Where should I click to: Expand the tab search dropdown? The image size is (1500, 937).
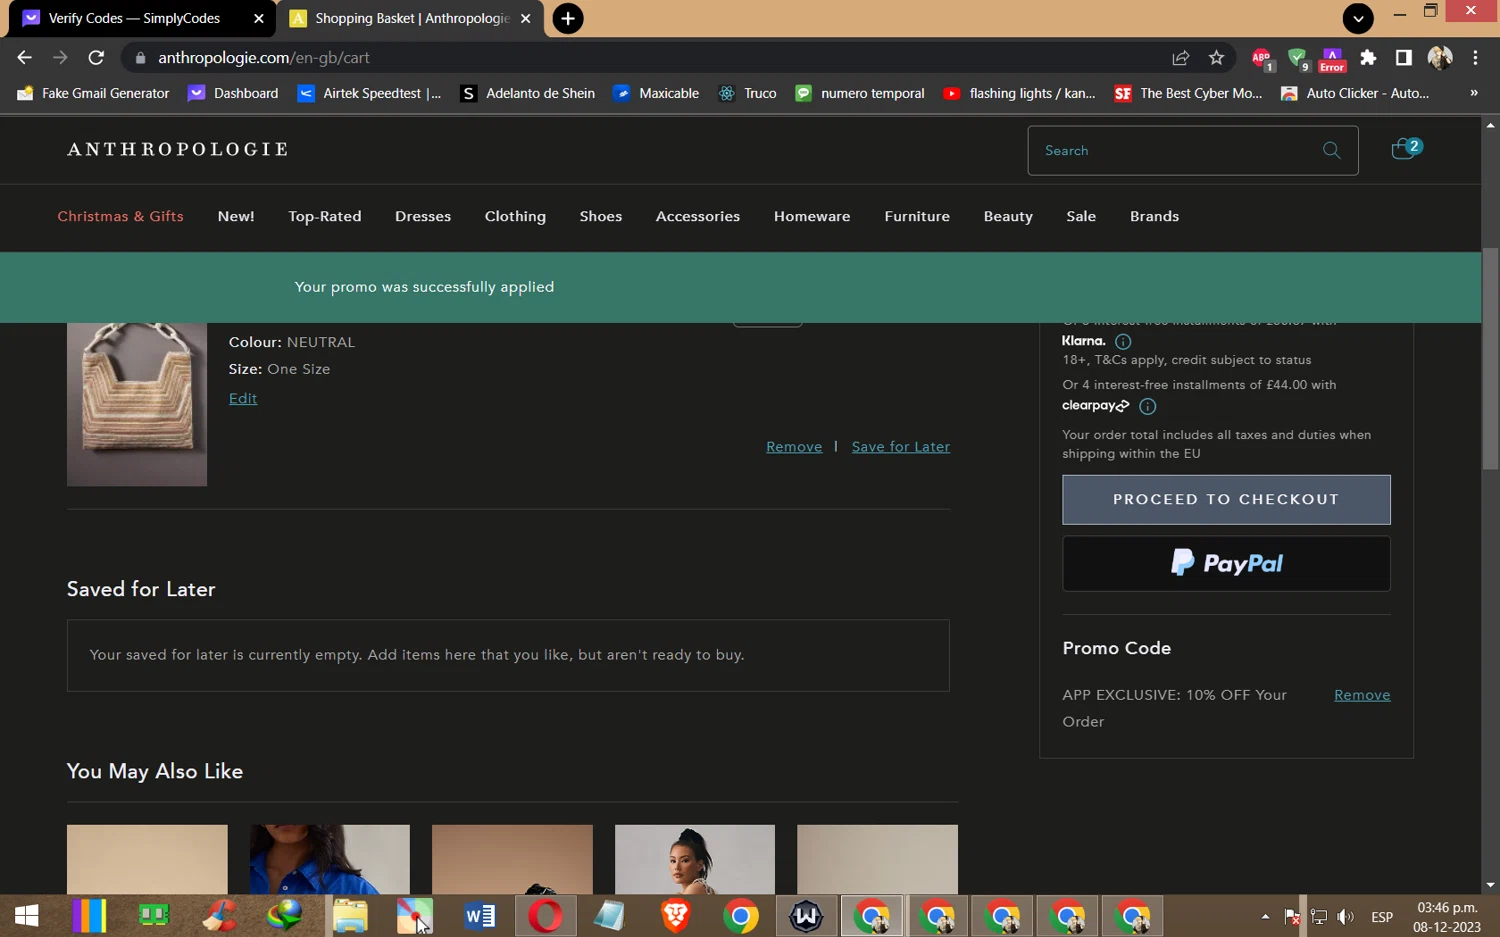coord(1357,18)
